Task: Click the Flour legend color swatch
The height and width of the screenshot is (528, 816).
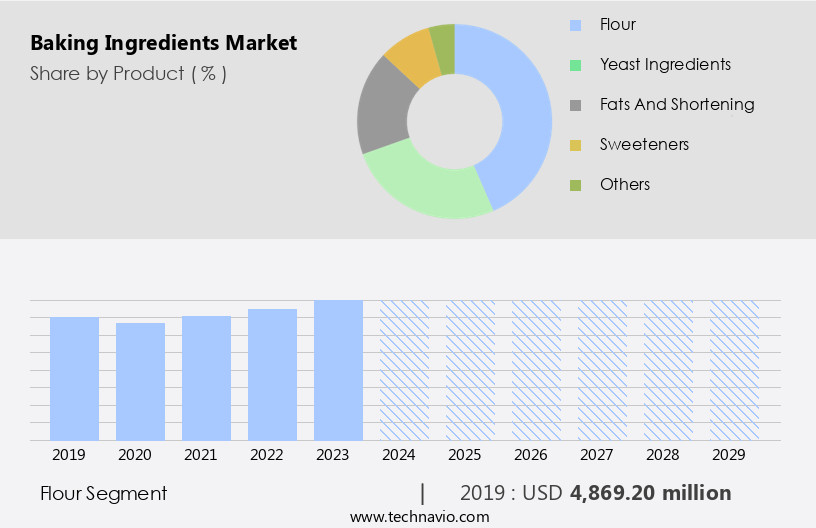Action: coord(575,25)
